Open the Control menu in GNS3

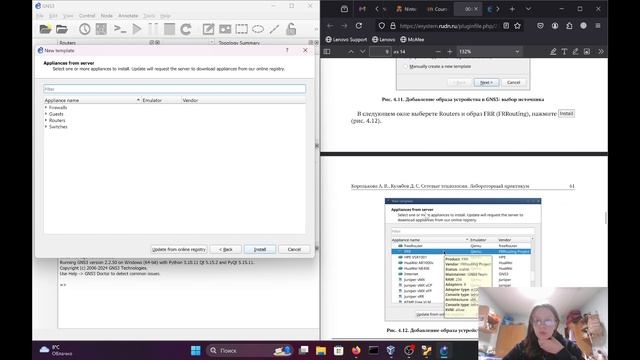point(87,16)
